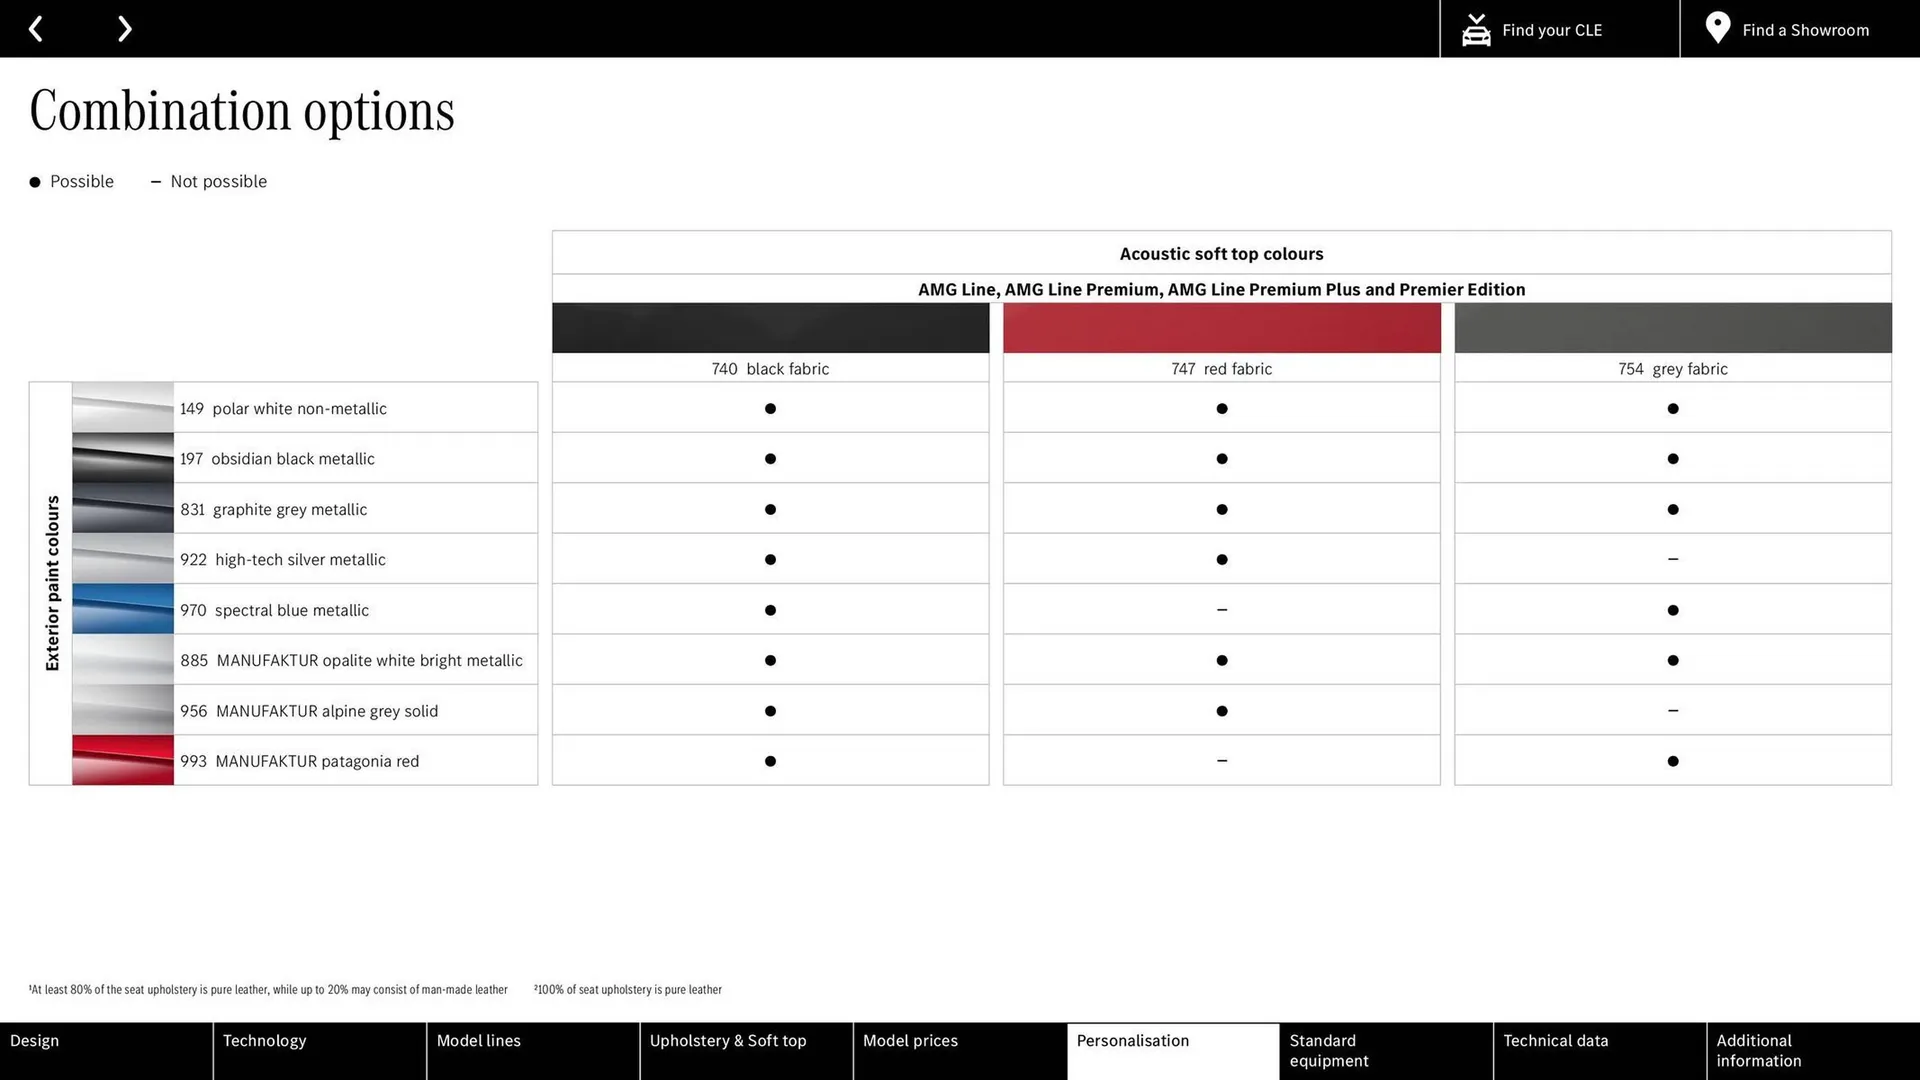Toggle patagonia red with grey fabric combination dot
The image size is (1920, 1080).
pyautogui.click(x=1672, y=760)
